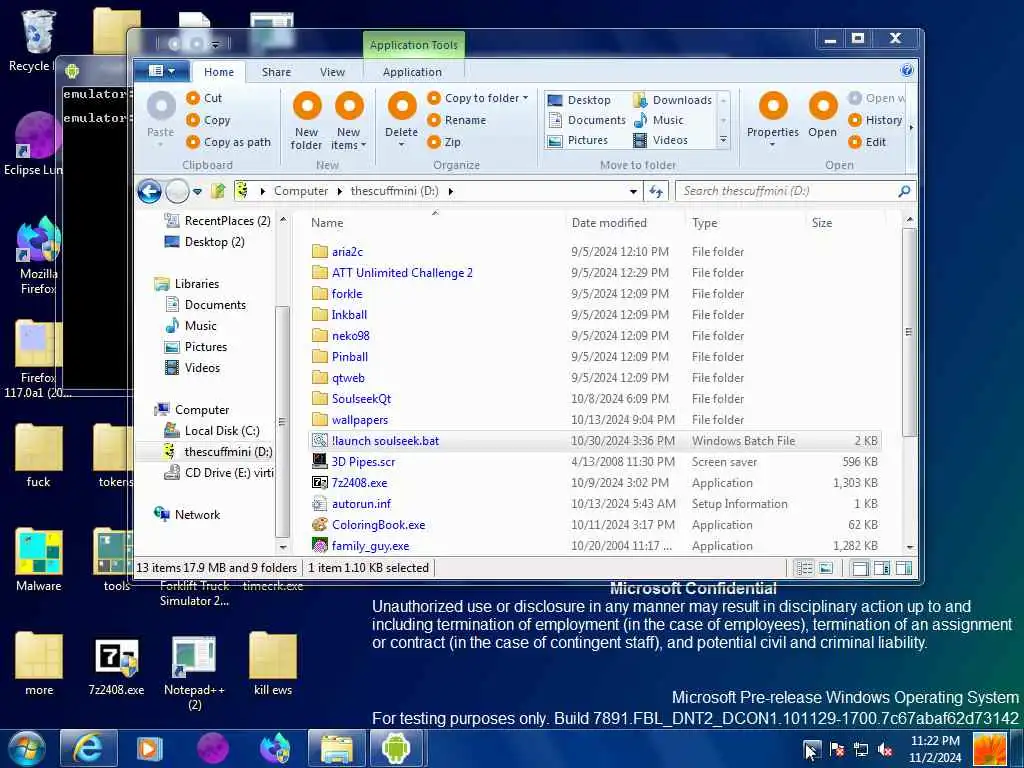The width and height of the screenshot is (1024, 768).
Task: Click the Open icon in Open group
Action: [x=823, y=106]
